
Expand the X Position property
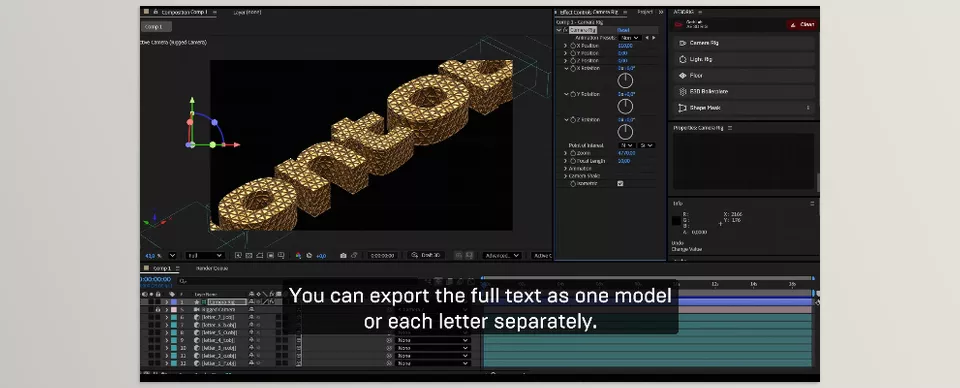(566, 45)
